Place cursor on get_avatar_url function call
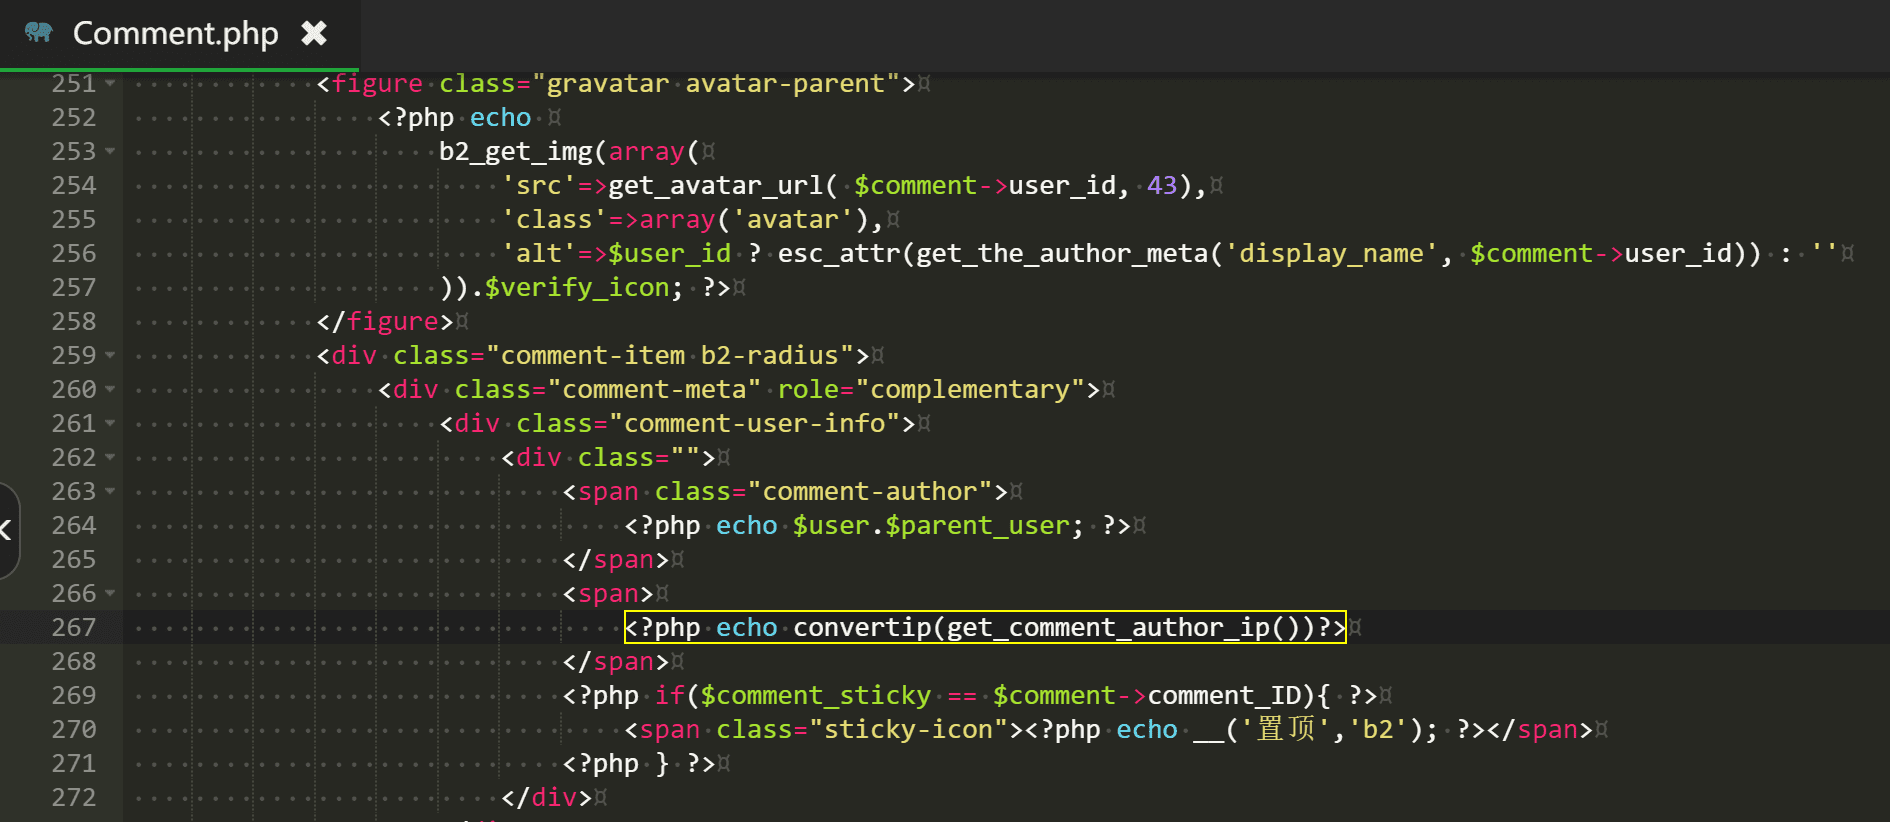1890x822 pixels. (715, 186)
